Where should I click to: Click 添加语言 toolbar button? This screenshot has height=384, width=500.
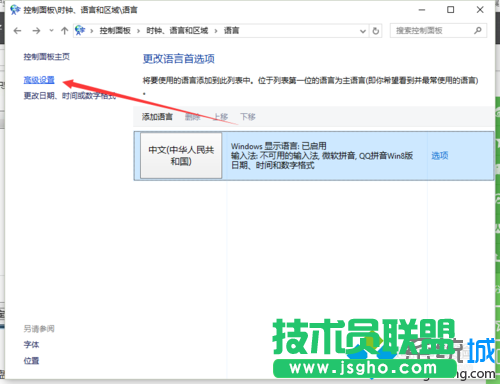(157, 117)
